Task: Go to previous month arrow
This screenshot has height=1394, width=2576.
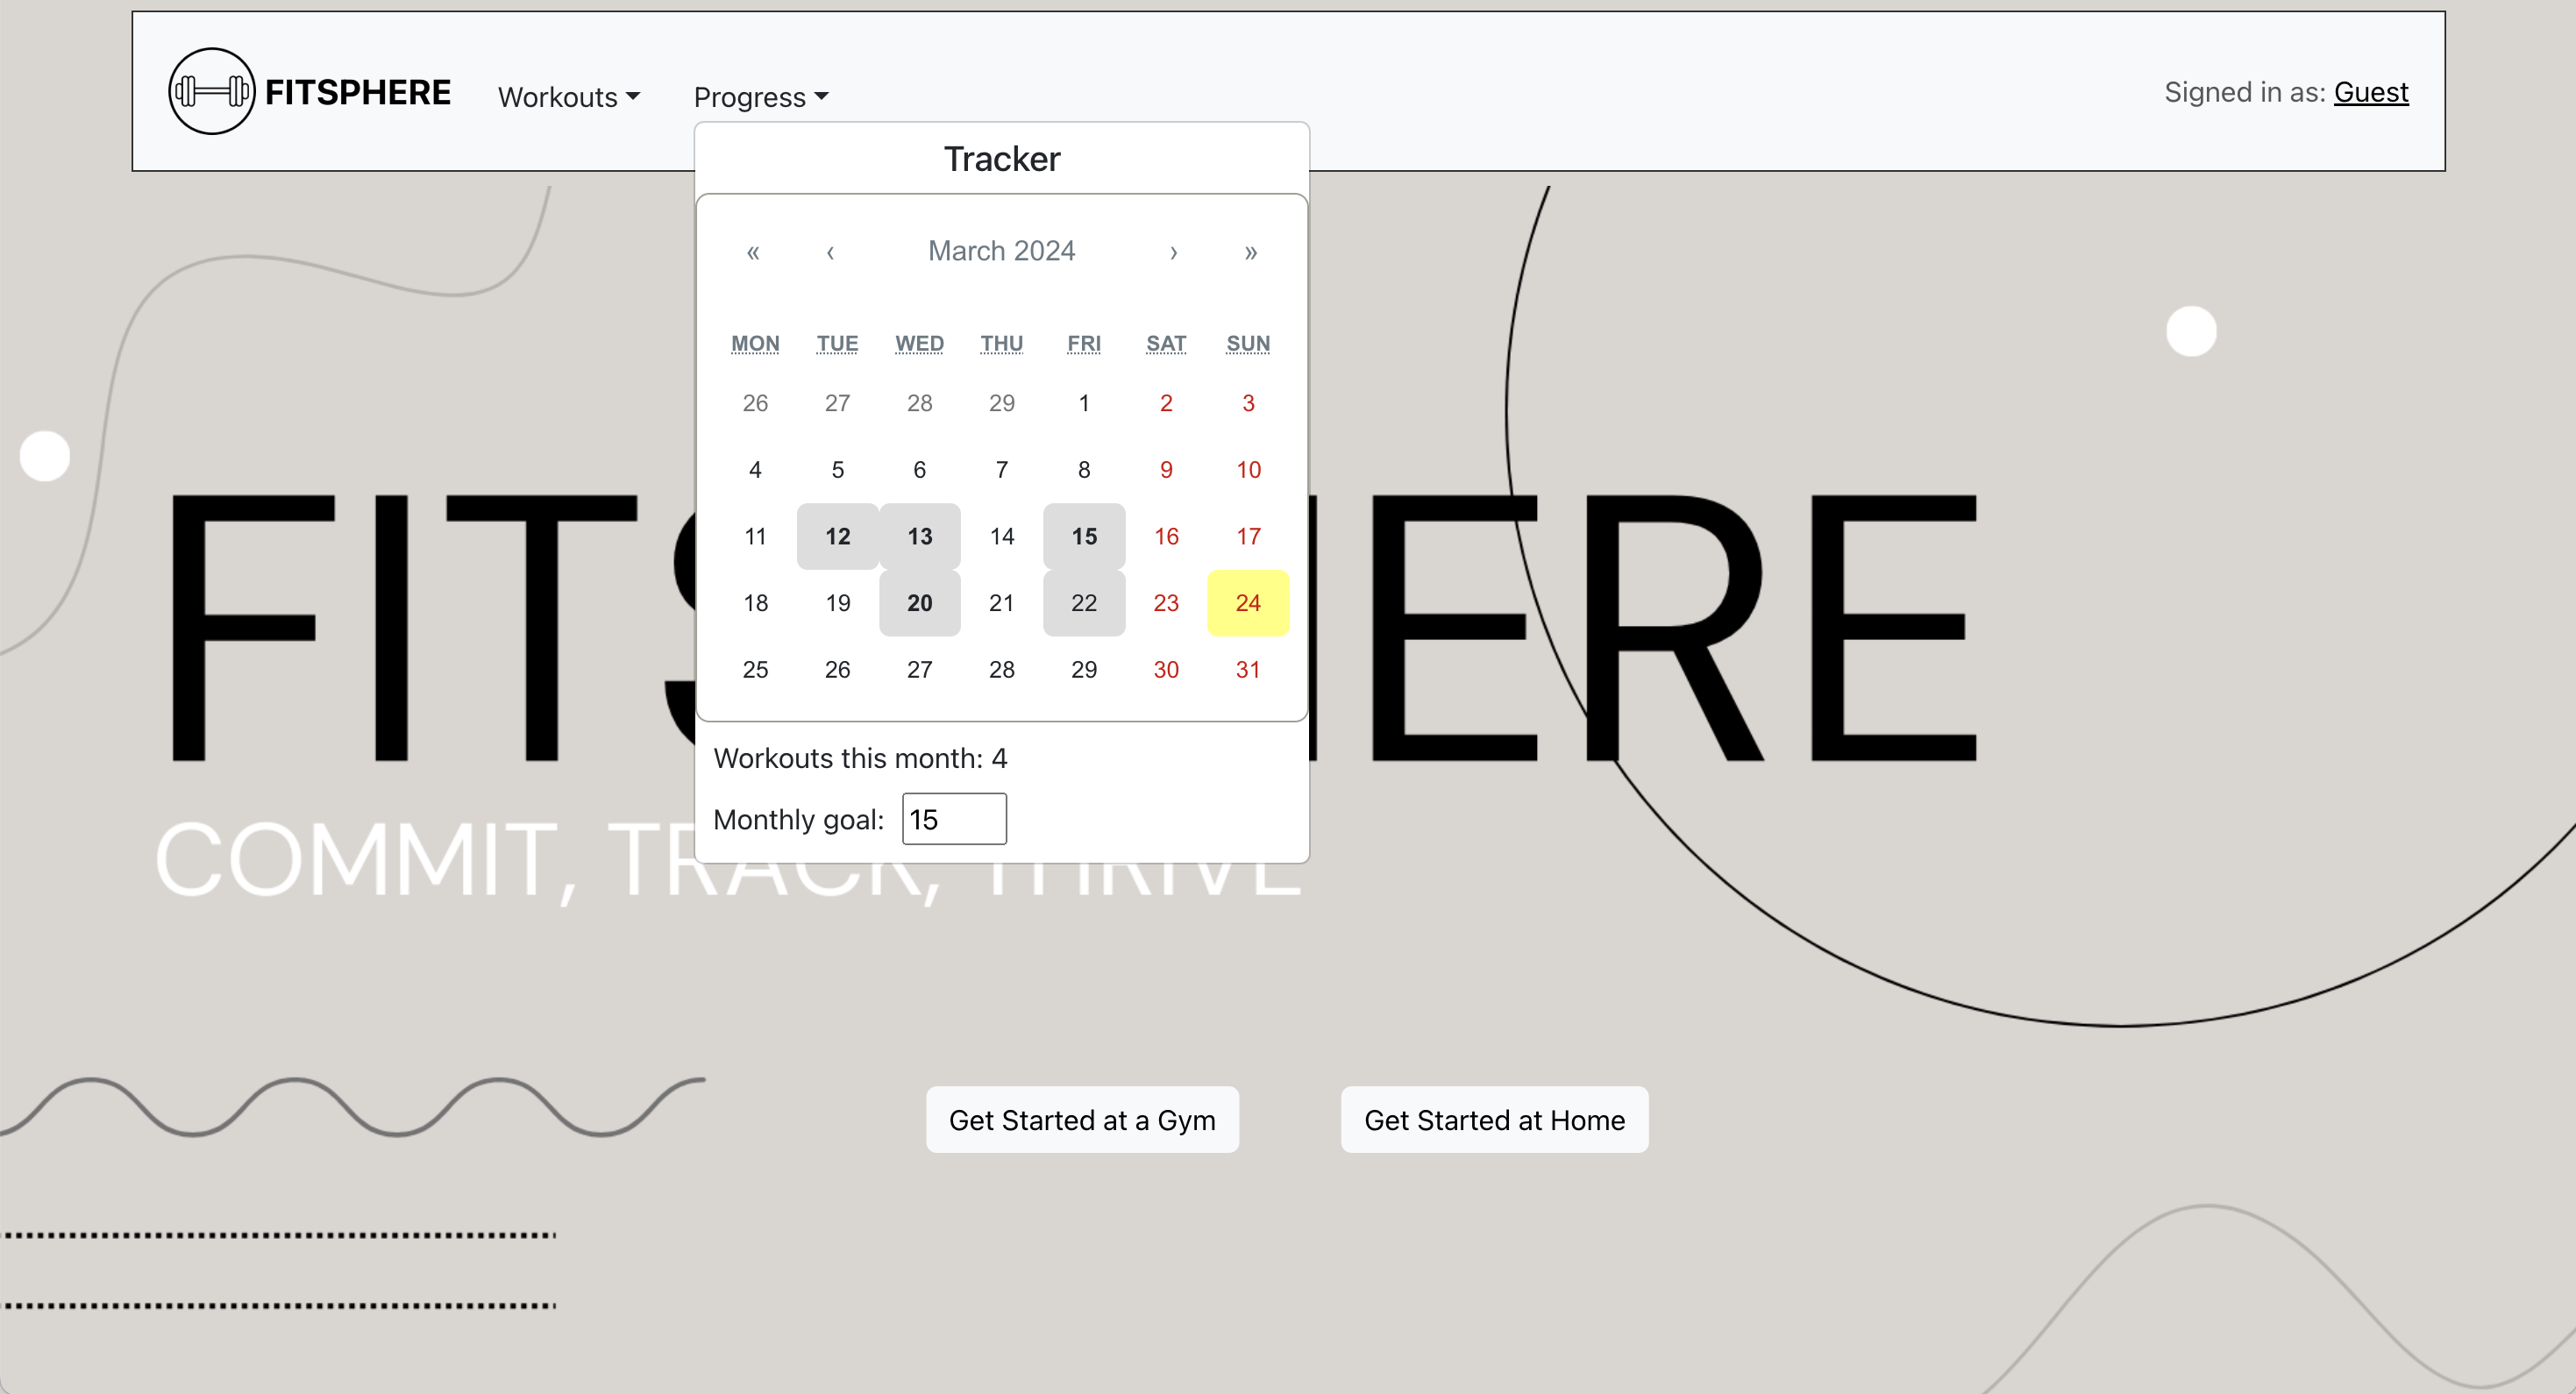Action: tap(830, 252)
